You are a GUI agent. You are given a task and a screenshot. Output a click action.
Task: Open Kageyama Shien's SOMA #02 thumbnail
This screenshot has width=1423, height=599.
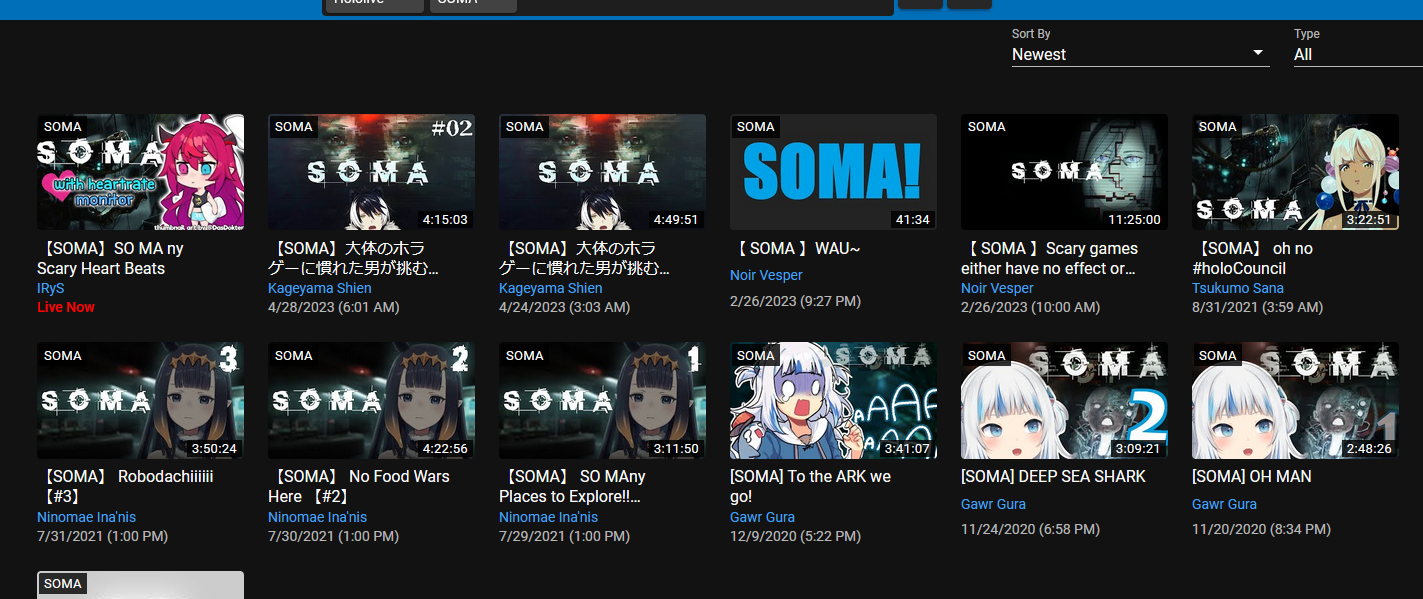[x=371, y=172]
